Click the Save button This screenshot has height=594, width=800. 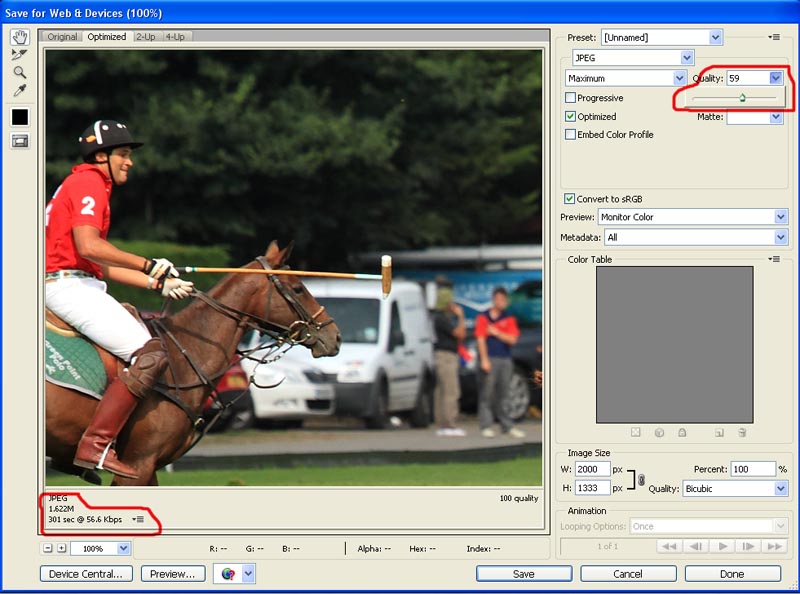click(524, 574)
